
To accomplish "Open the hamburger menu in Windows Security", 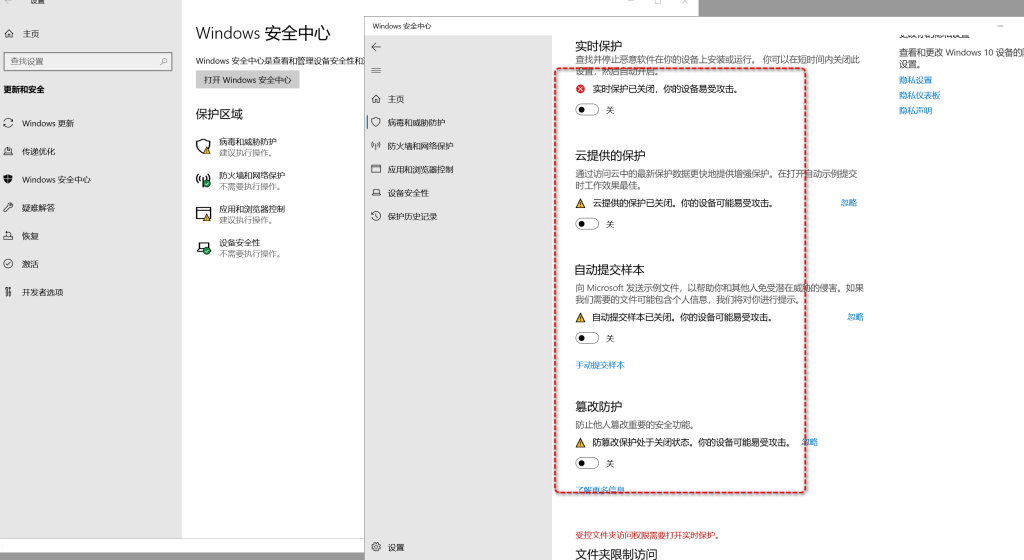I will [x=376, y=70].
